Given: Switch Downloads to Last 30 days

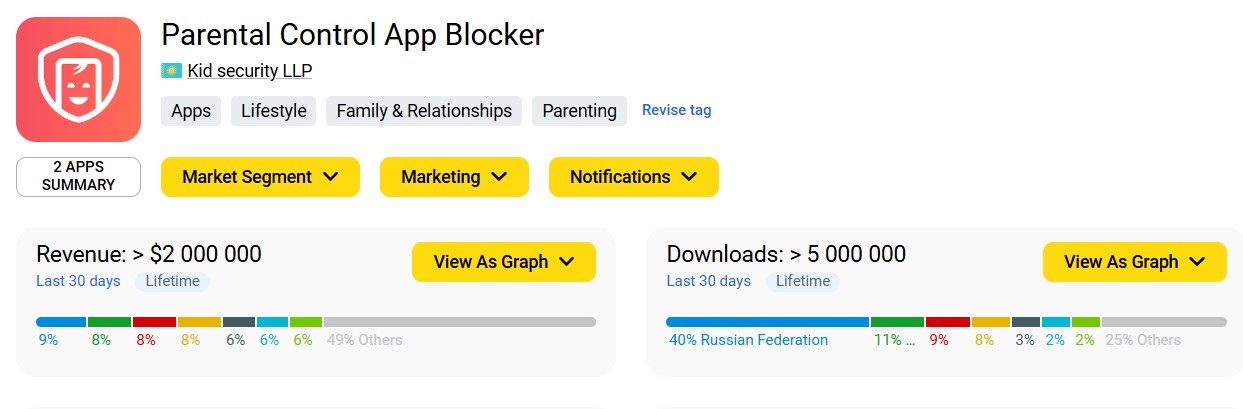Looking at the screenshot, I should pyautogui.click(x=708, y=281).
